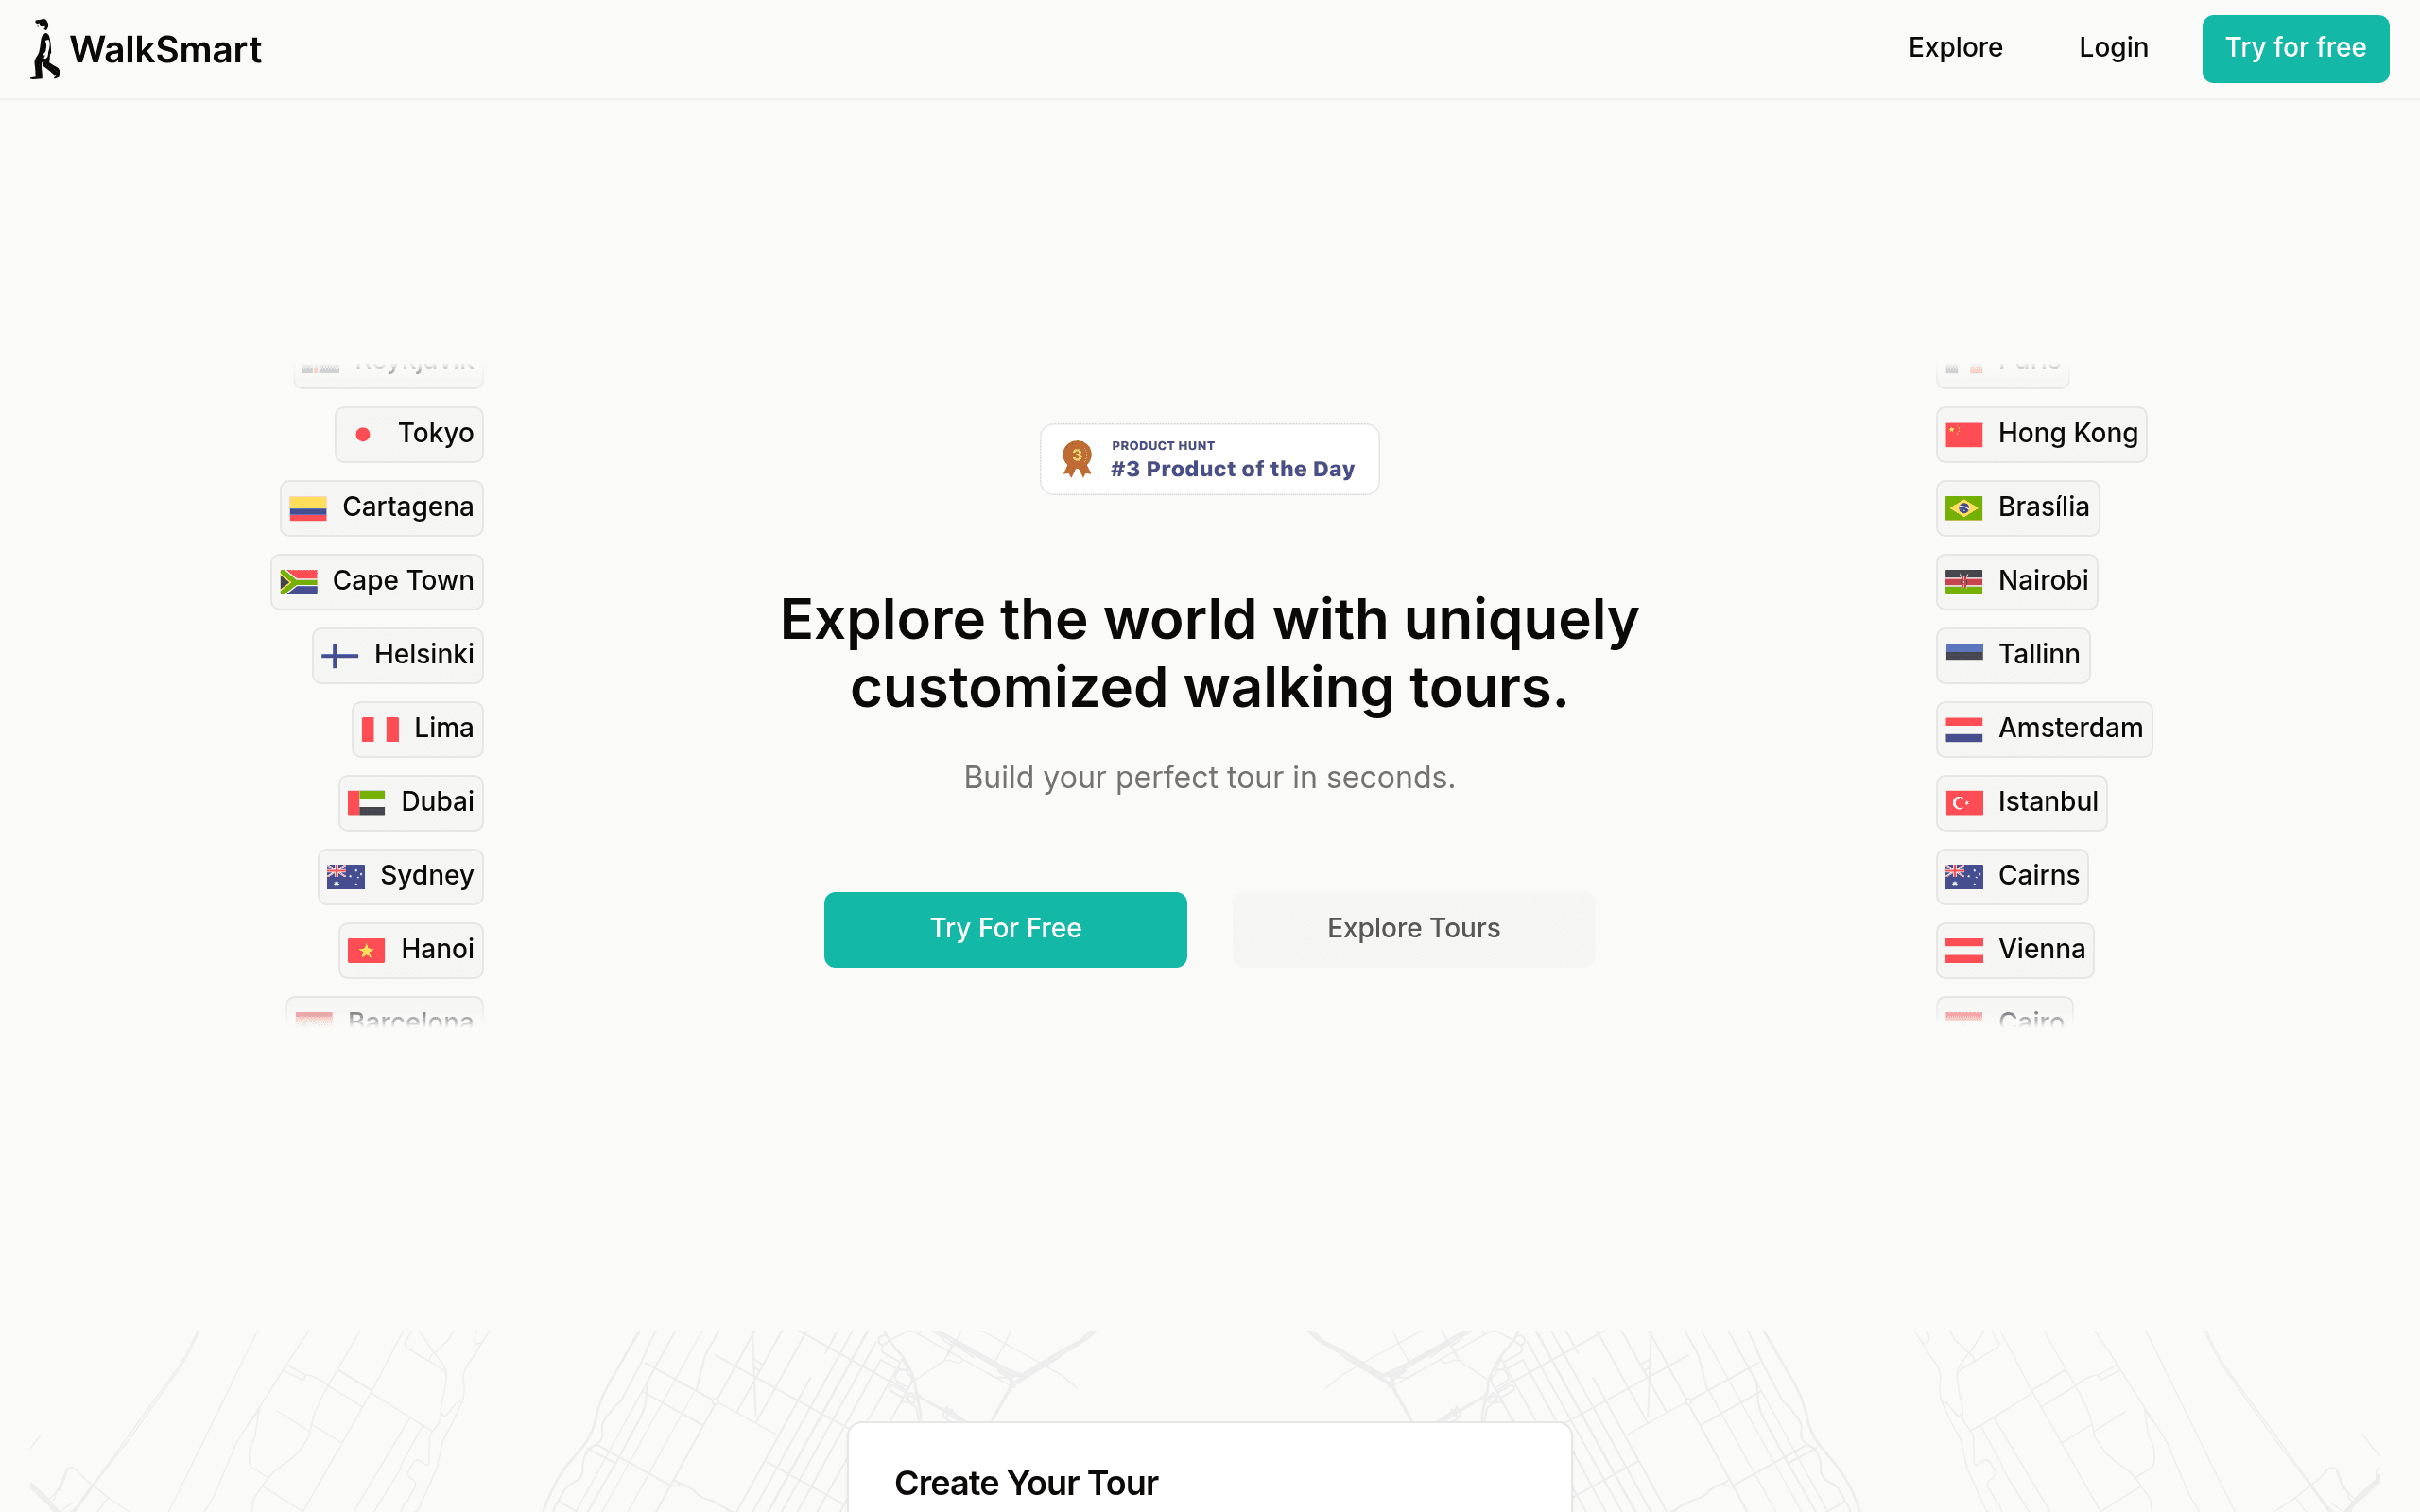Click the WalkSmart walking figure logo icon
Image resolution: width=2420 pixels, height=1512 pixels.
click(45, 49)
